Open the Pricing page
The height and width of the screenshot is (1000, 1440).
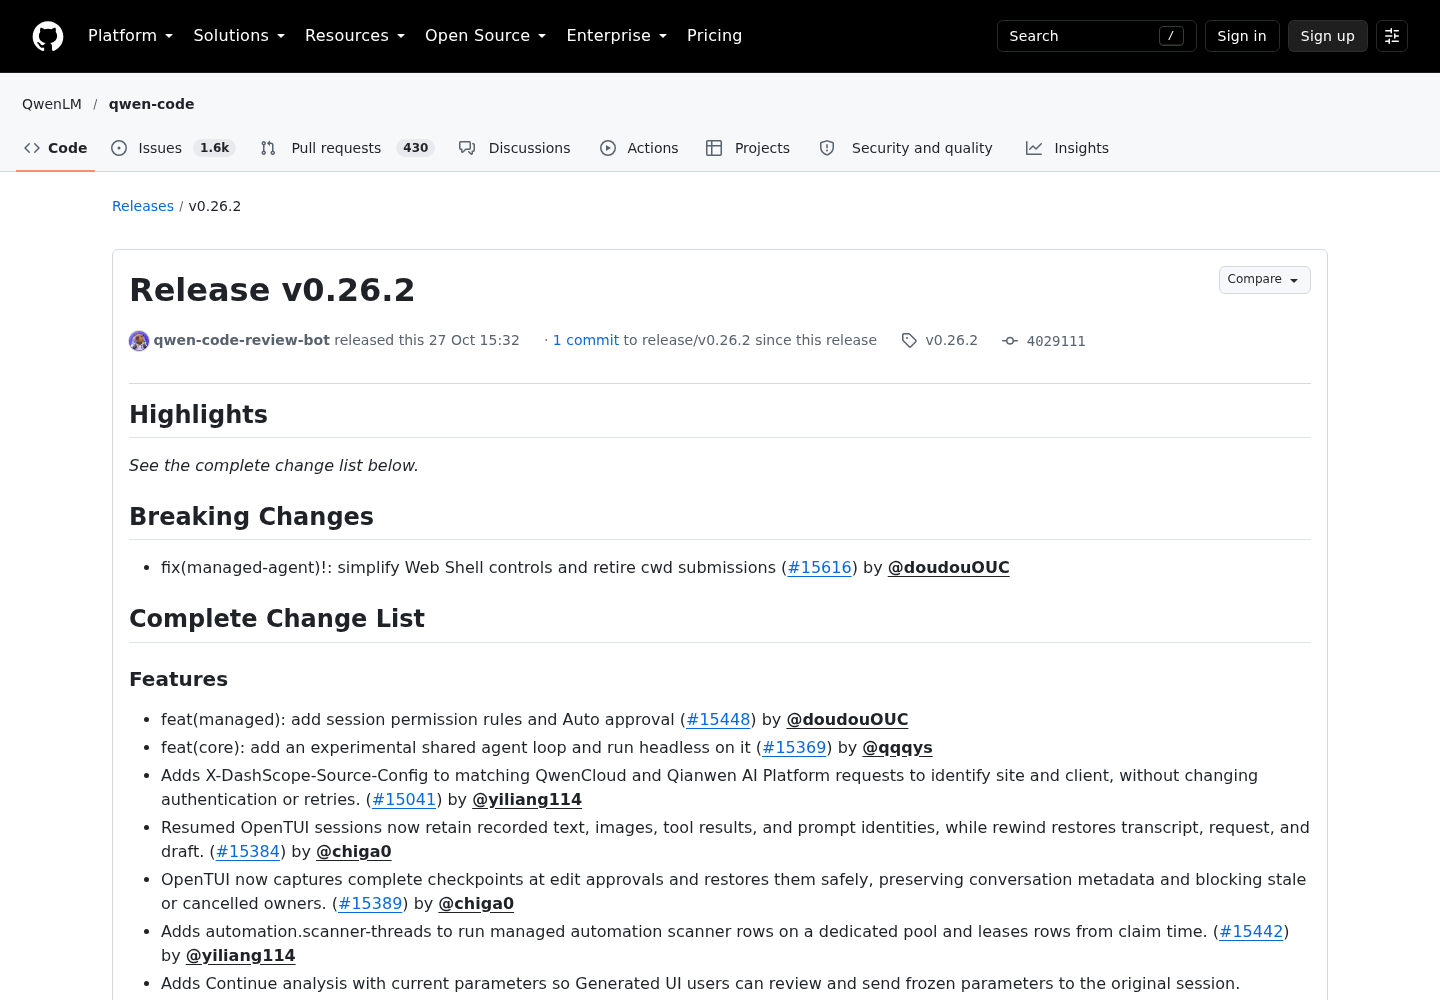714,36
